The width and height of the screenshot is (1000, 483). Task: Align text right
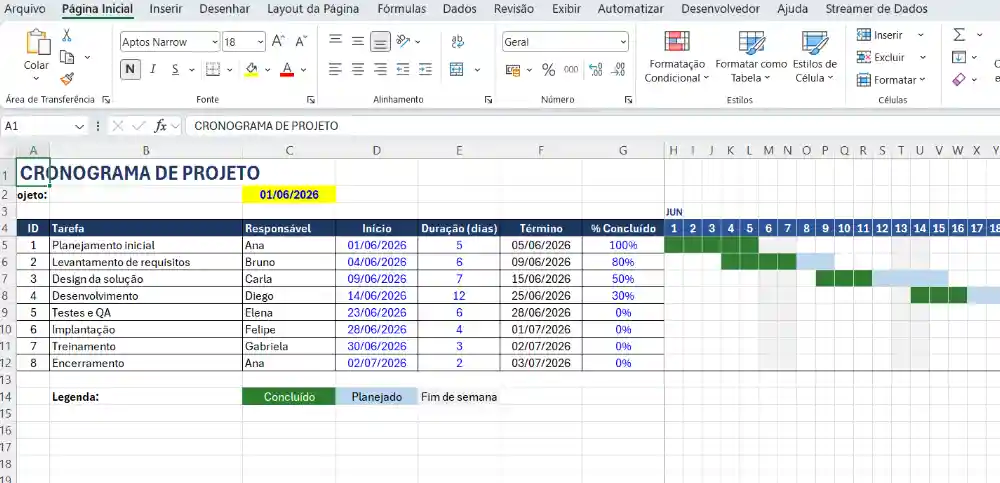pyautogui.click(x=380, y=70)
